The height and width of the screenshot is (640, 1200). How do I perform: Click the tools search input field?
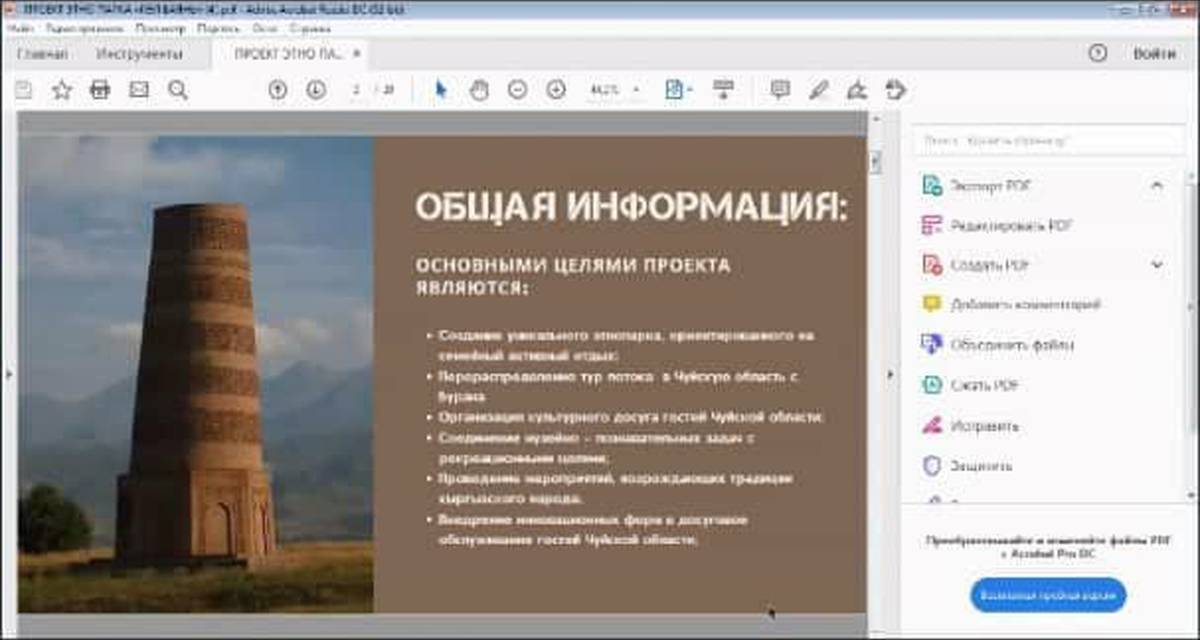(1048, 141)
